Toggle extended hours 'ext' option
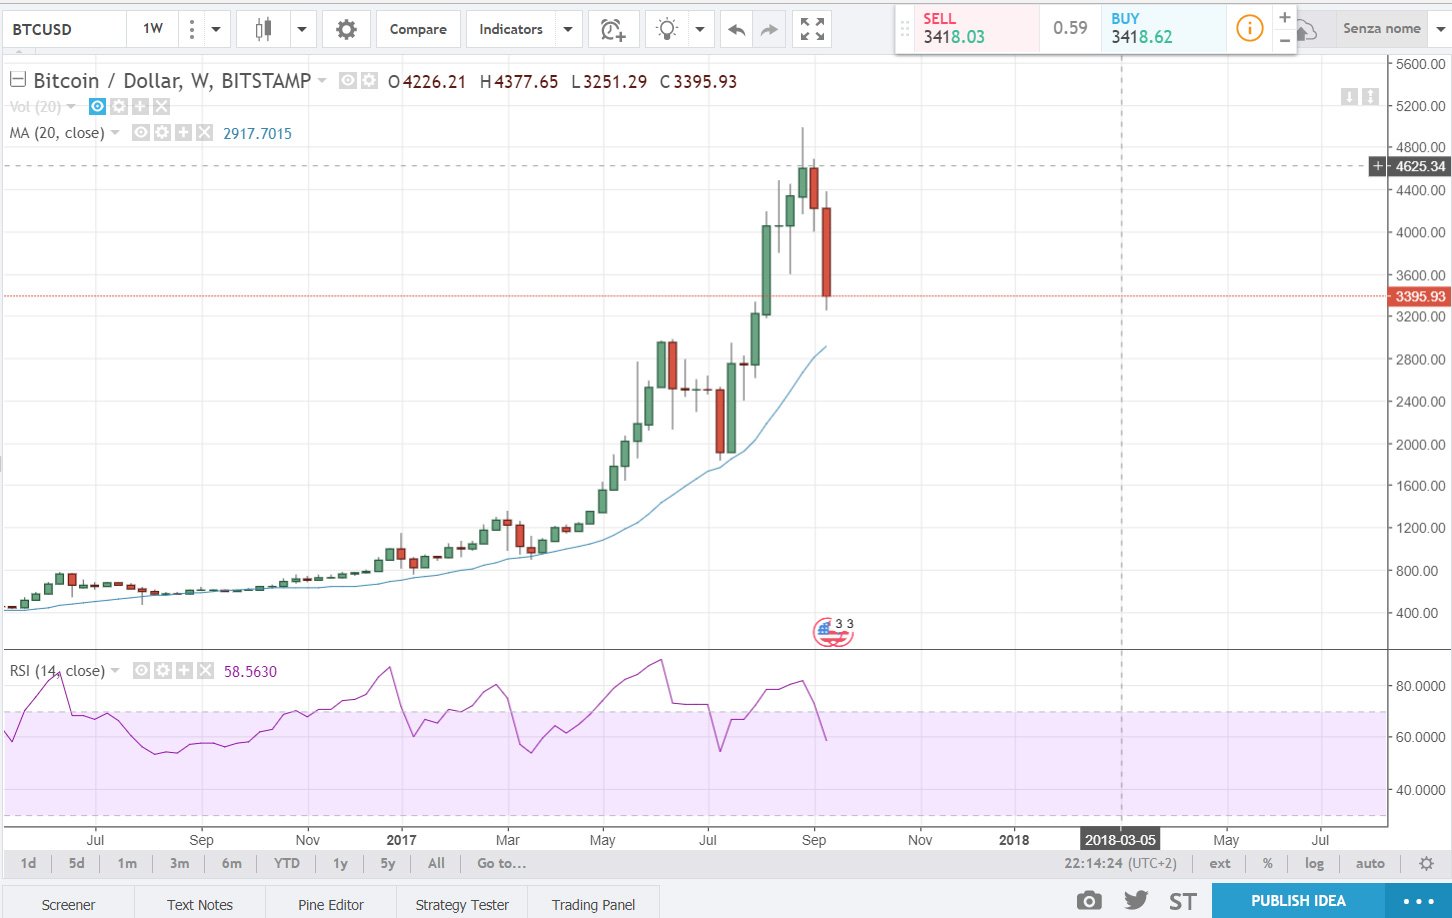 point(1220,863)
